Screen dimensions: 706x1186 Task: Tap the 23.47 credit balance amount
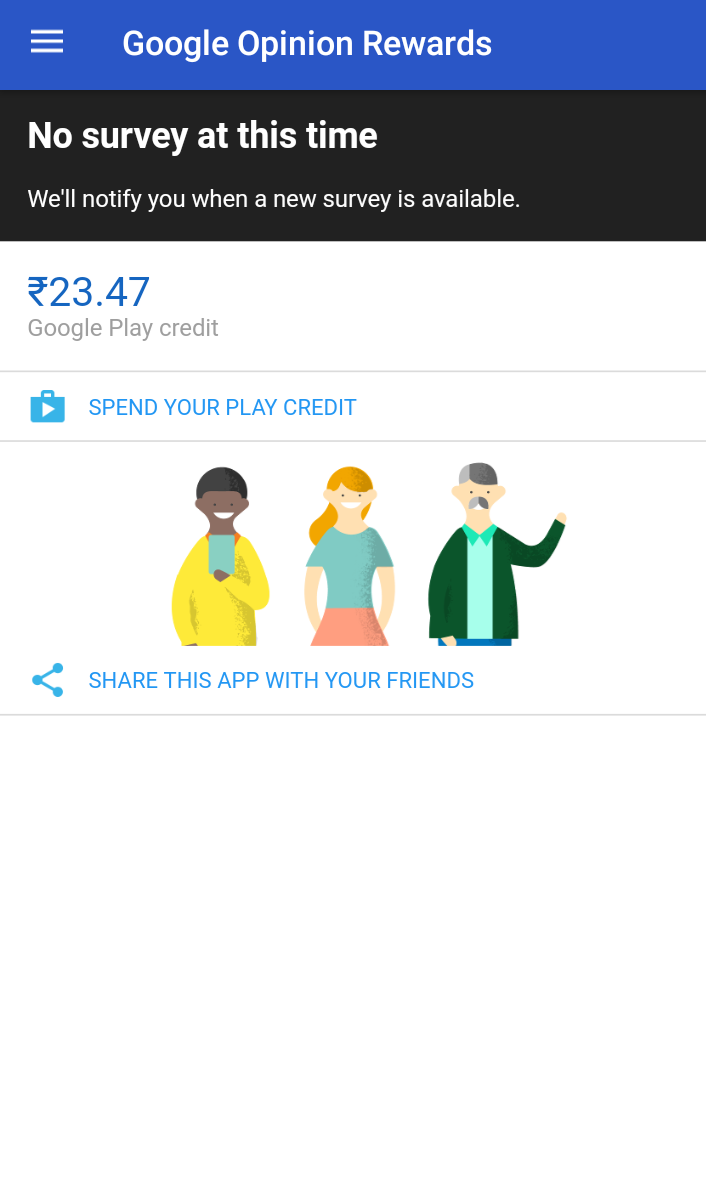click(99, 291)
